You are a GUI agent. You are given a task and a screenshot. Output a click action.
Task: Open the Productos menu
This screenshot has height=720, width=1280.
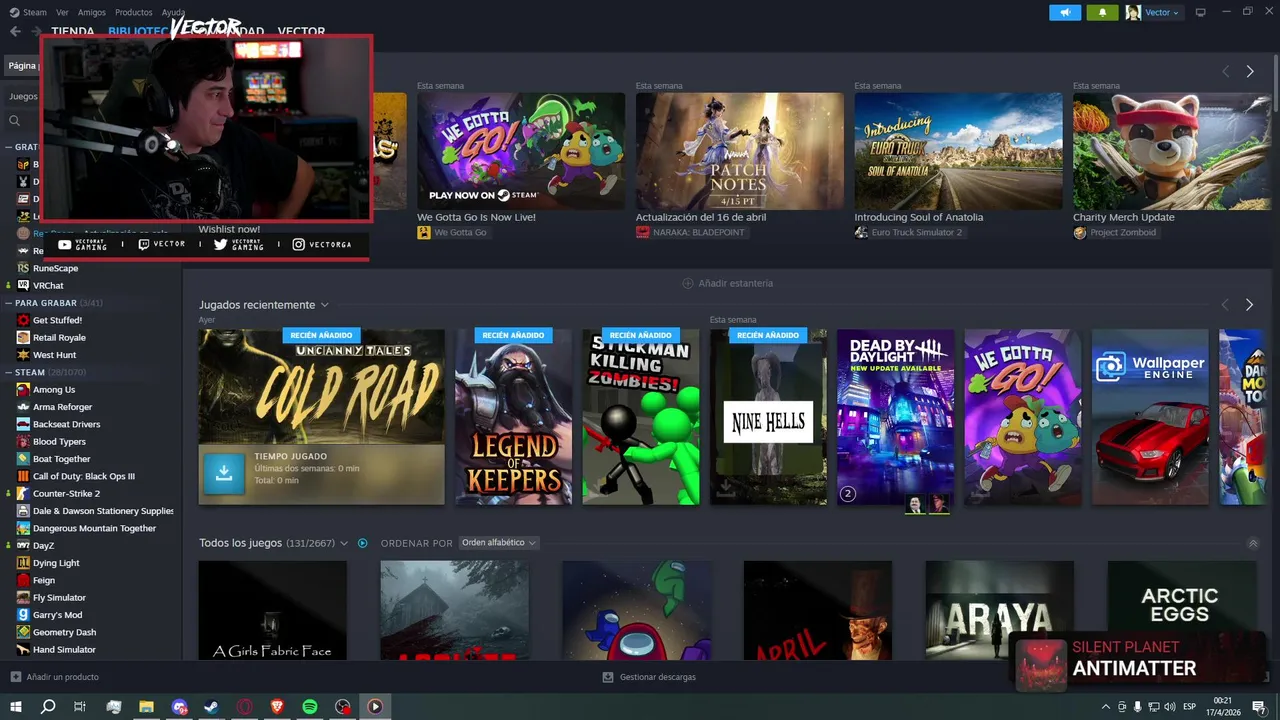tap(134, 12)
